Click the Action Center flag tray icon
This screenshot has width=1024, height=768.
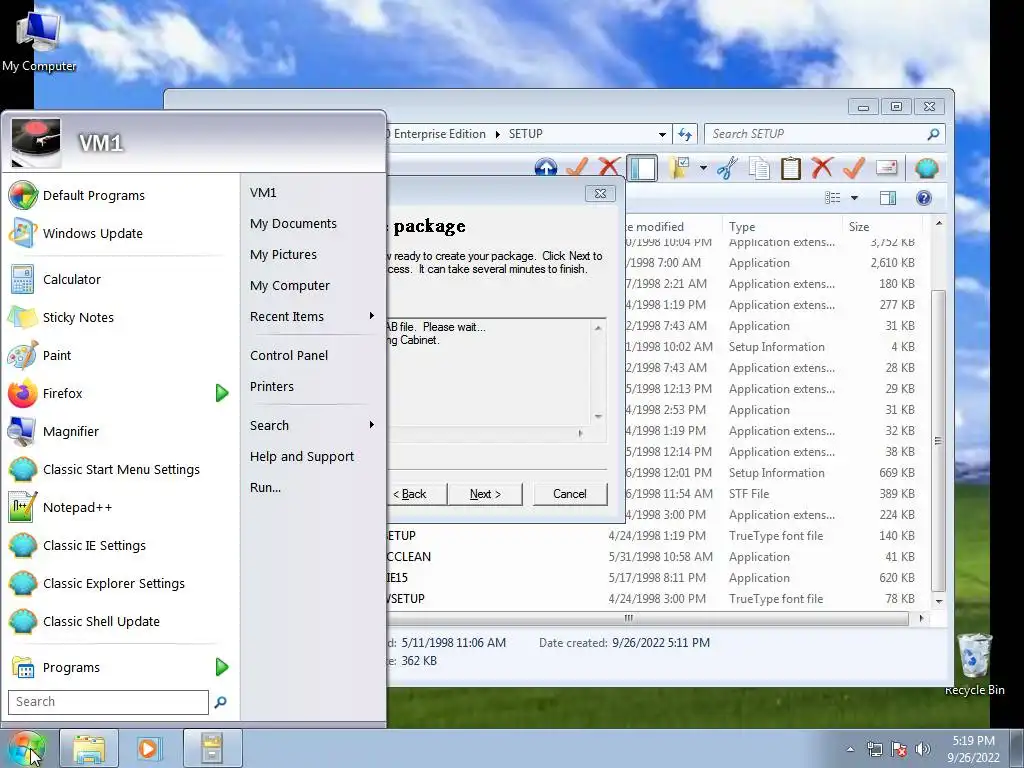[899, 749]
